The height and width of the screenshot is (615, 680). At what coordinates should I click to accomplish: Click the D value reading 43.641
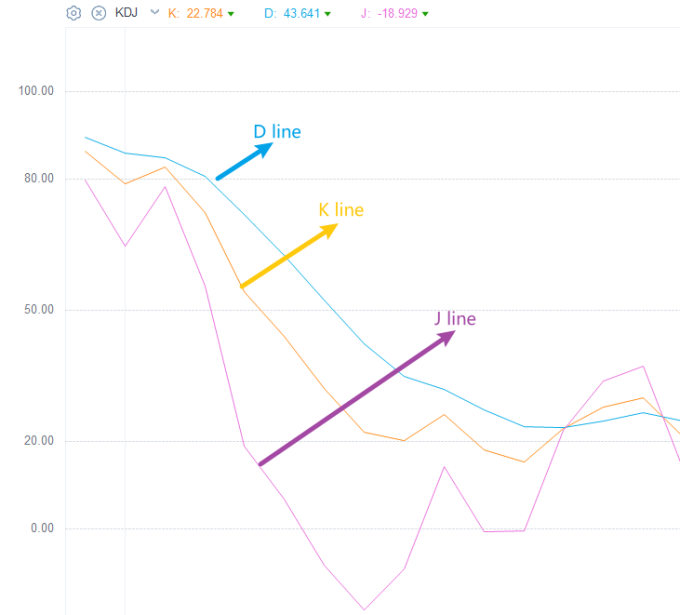pos(301,13)
